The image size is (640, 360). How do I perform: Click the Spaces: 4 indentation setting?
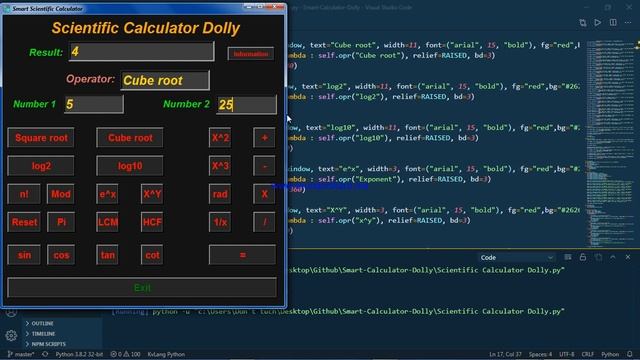pyautogui.click(x=540, y=354)
